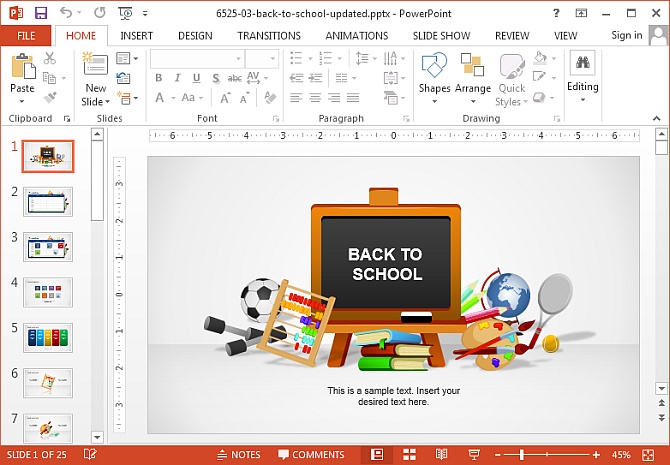
Task: Click the Reset slide icon
Action: pyautogui.click(x=123, y=78)
